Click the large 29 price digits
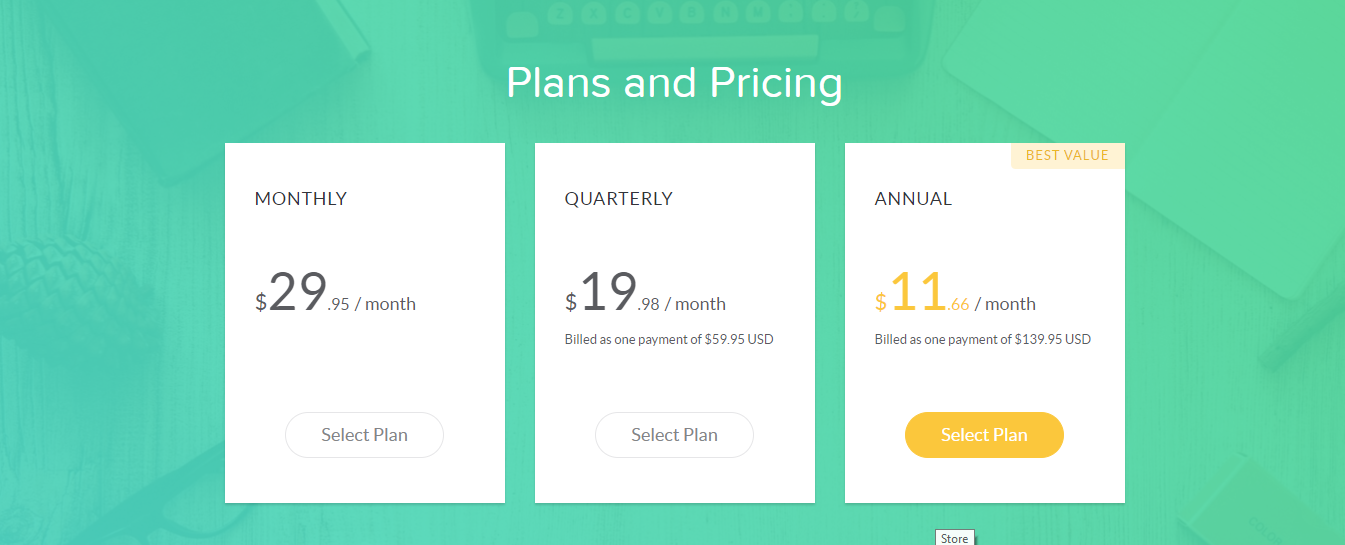Screen dimensions: 1345x545 click(x=297, y=294)
